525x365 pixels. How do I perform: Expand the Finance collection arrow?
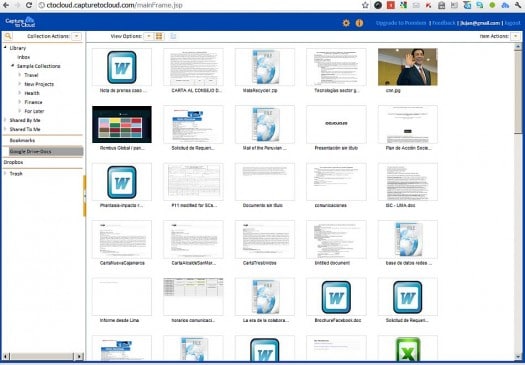pyautogui.click(x=20, y=102)
